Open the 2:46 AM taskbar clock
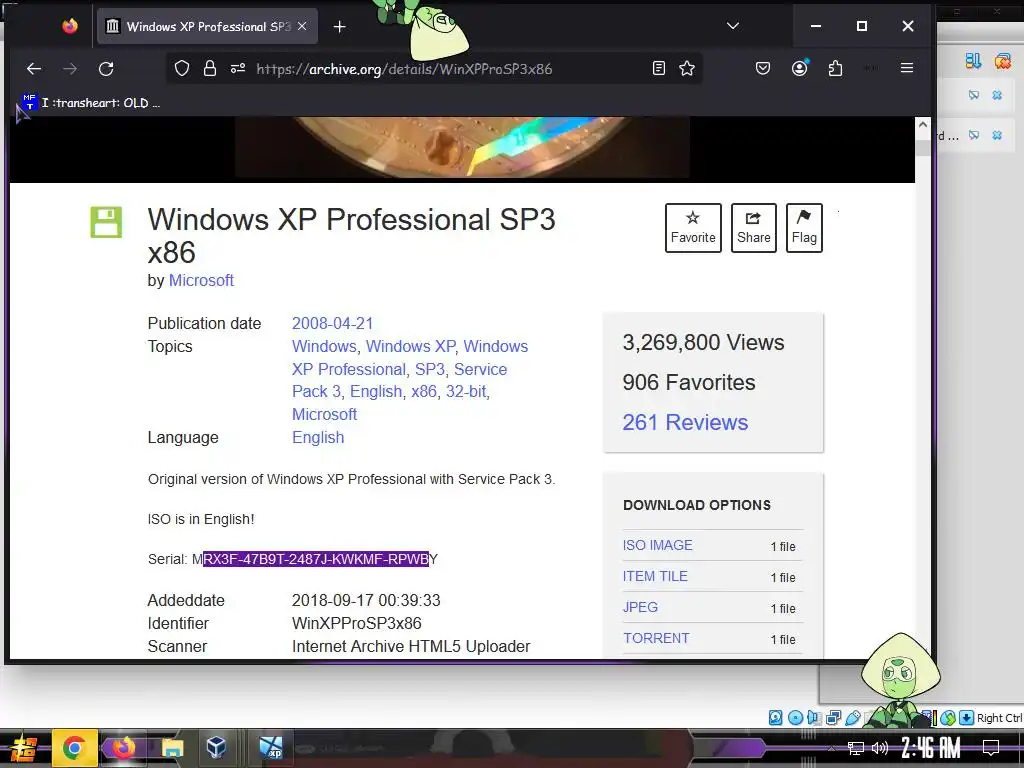1024x768 pixels. coord(931,748)
